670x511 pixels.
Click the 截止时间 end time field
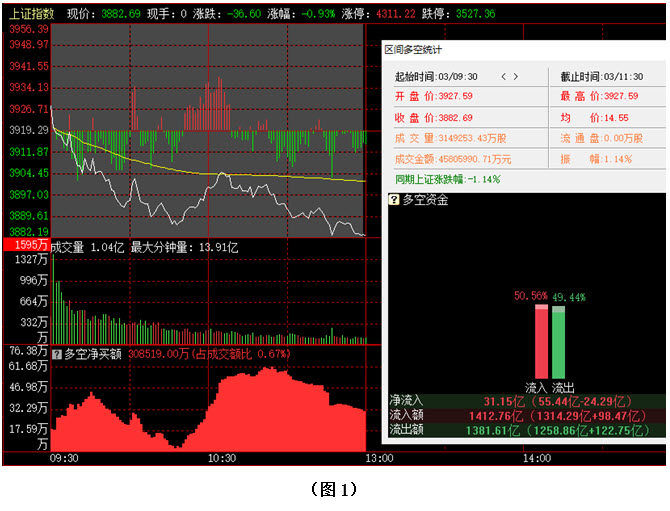[x=600, y=76]
